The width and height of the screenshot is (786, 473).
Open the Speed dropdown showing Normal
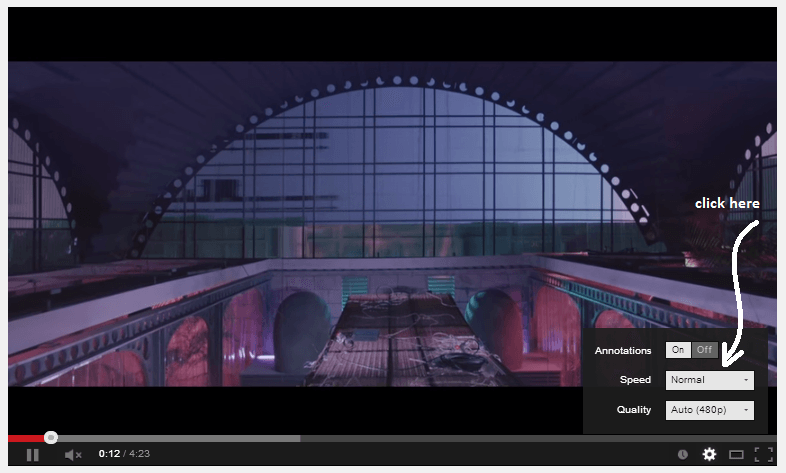[709, 380]
